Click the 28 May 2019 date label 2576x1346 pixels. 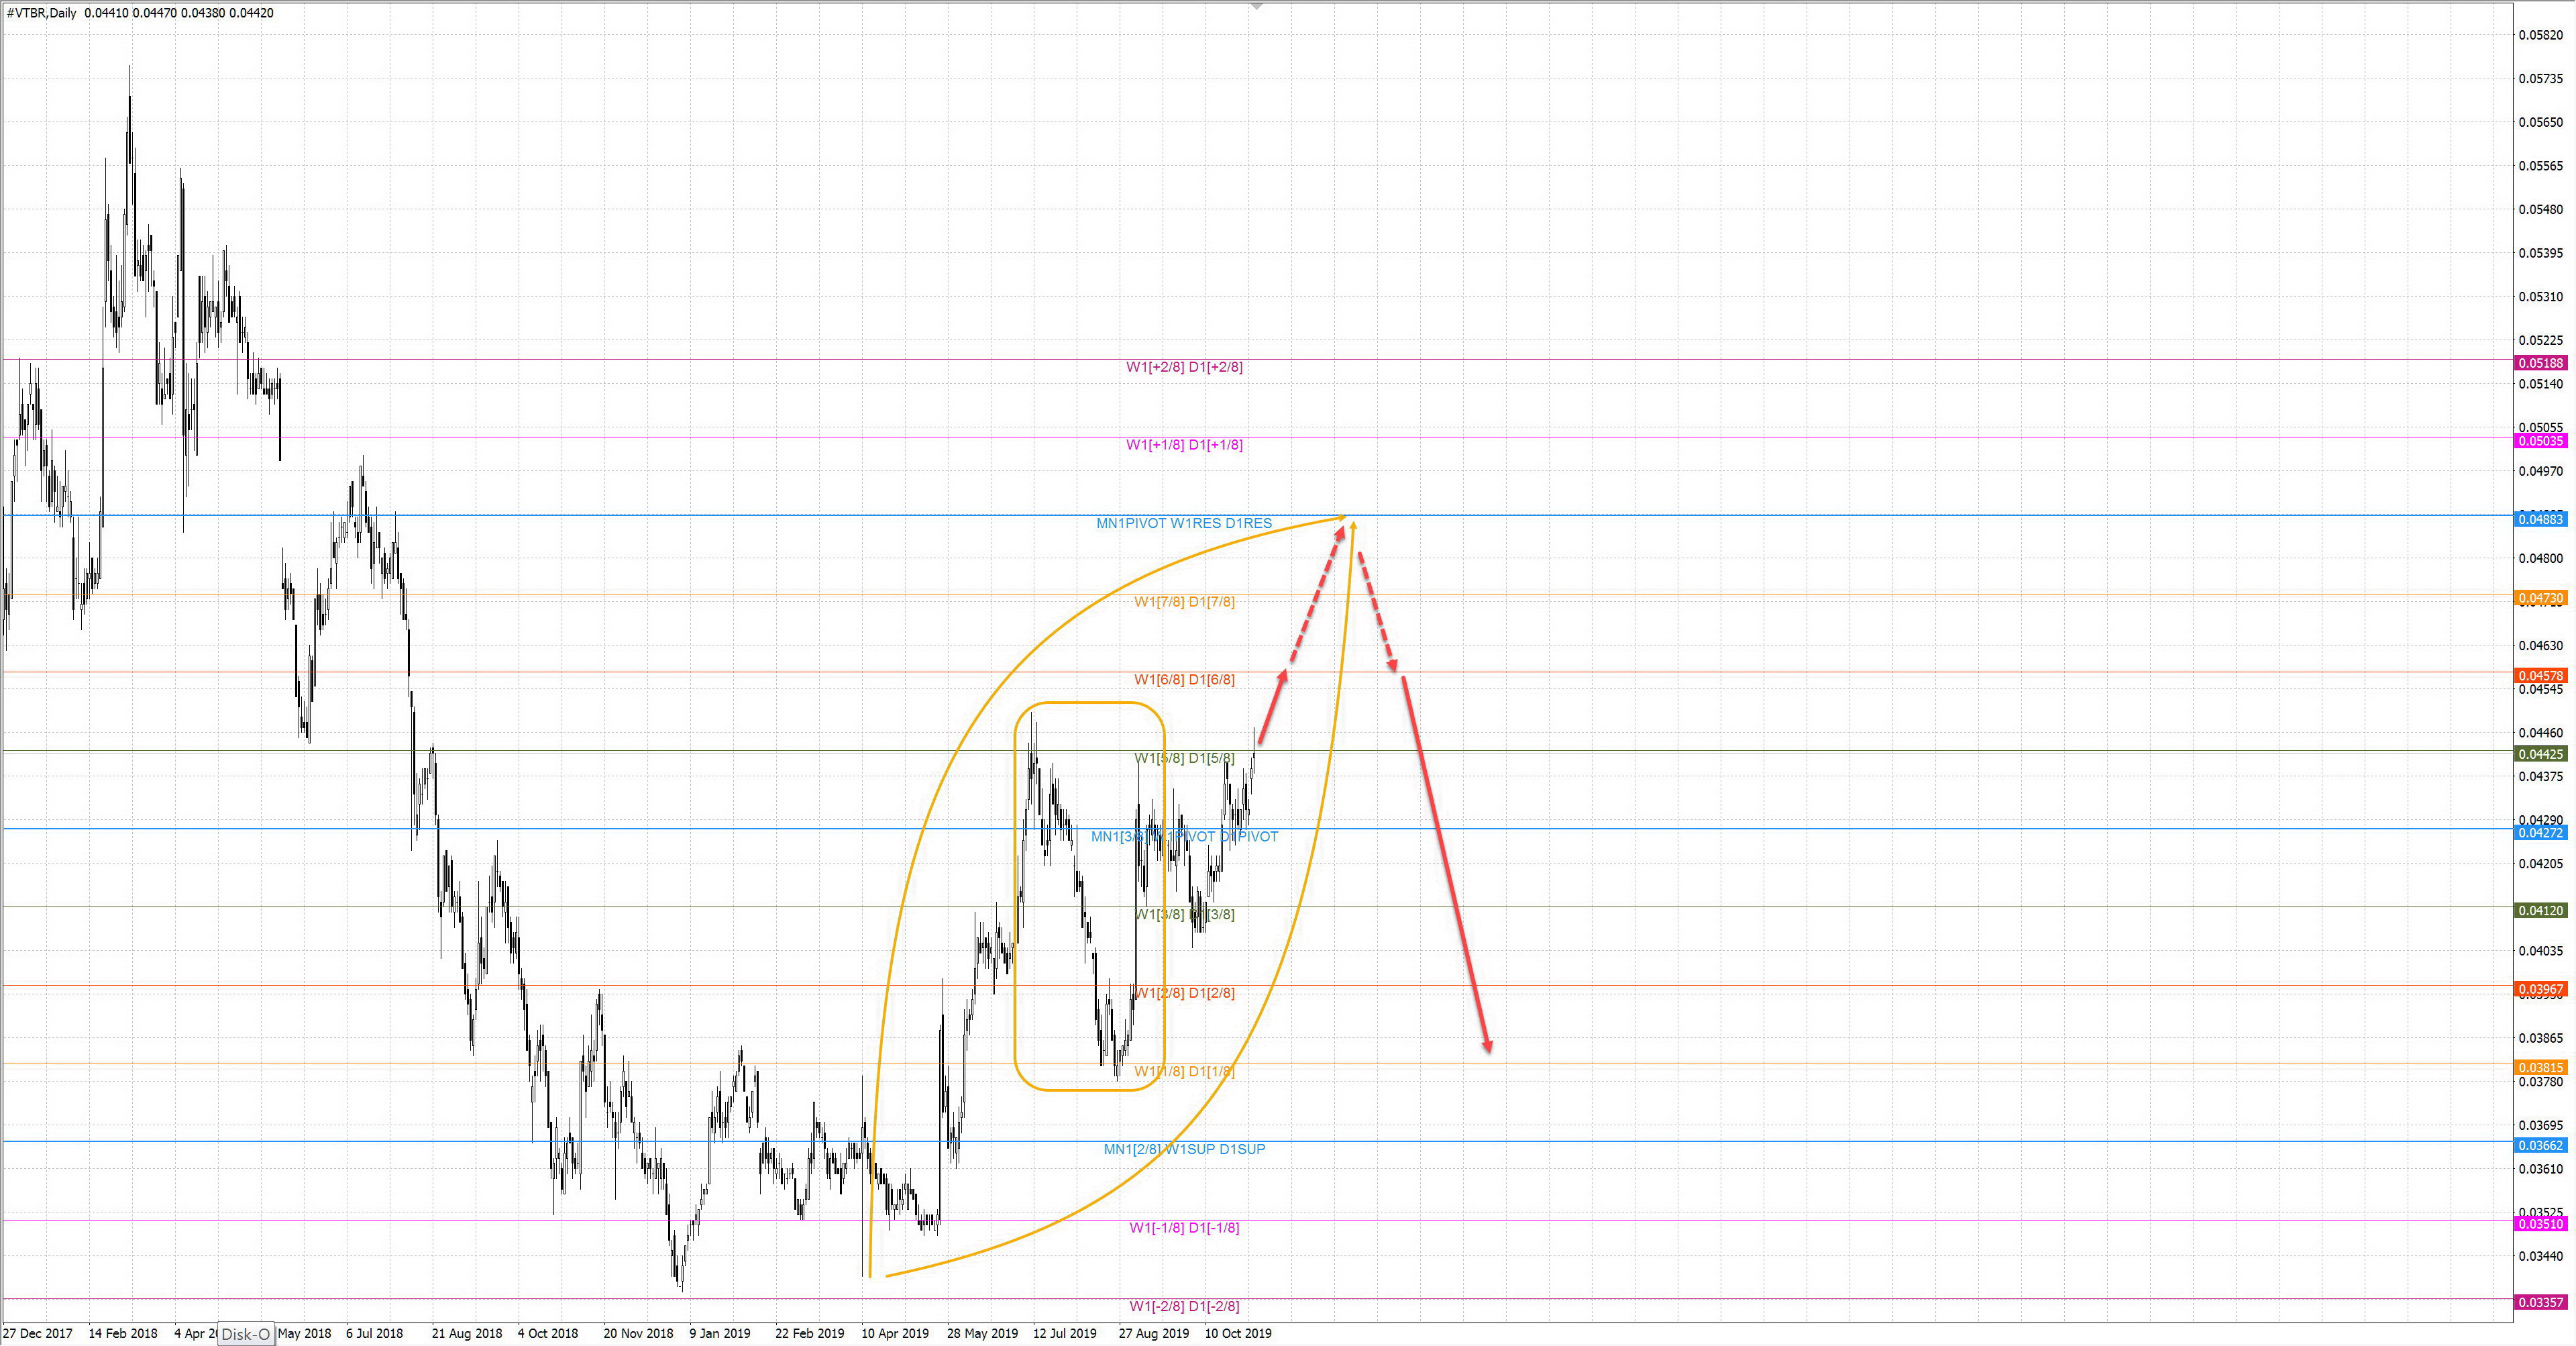[x=982, y=1333]
